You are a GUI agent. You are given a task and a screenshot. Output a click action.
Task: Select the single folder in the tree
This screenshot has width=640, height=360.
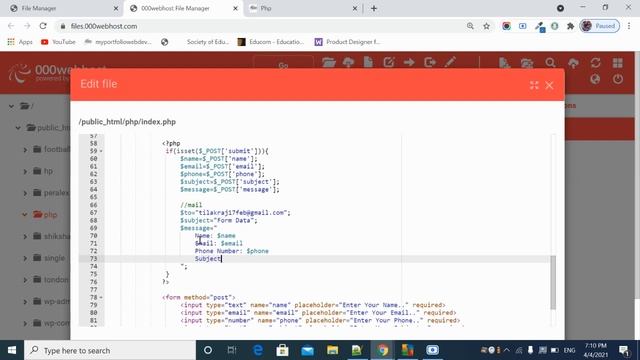pos(54,258)
